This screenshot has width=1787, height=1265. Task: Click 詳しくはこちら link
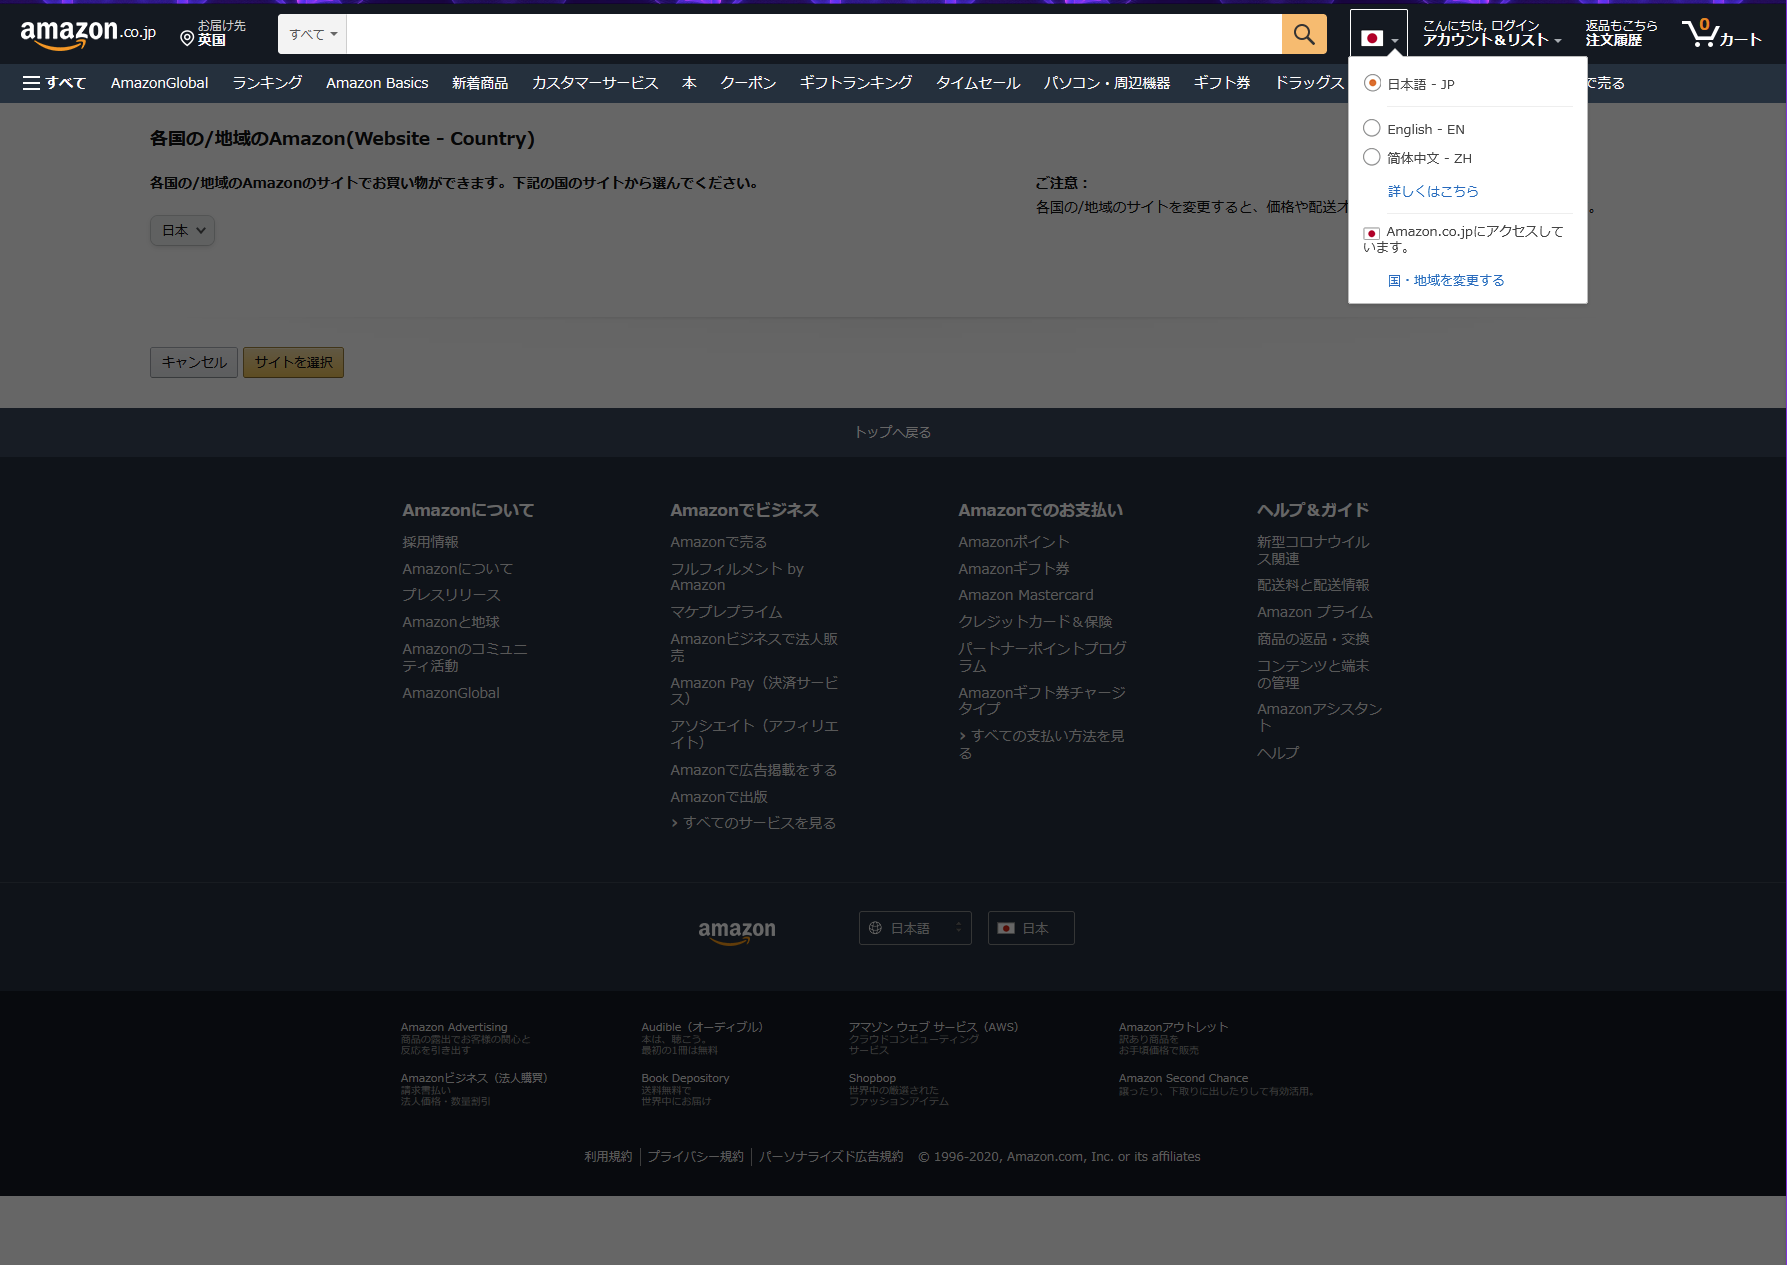[x=1433, y=191]
